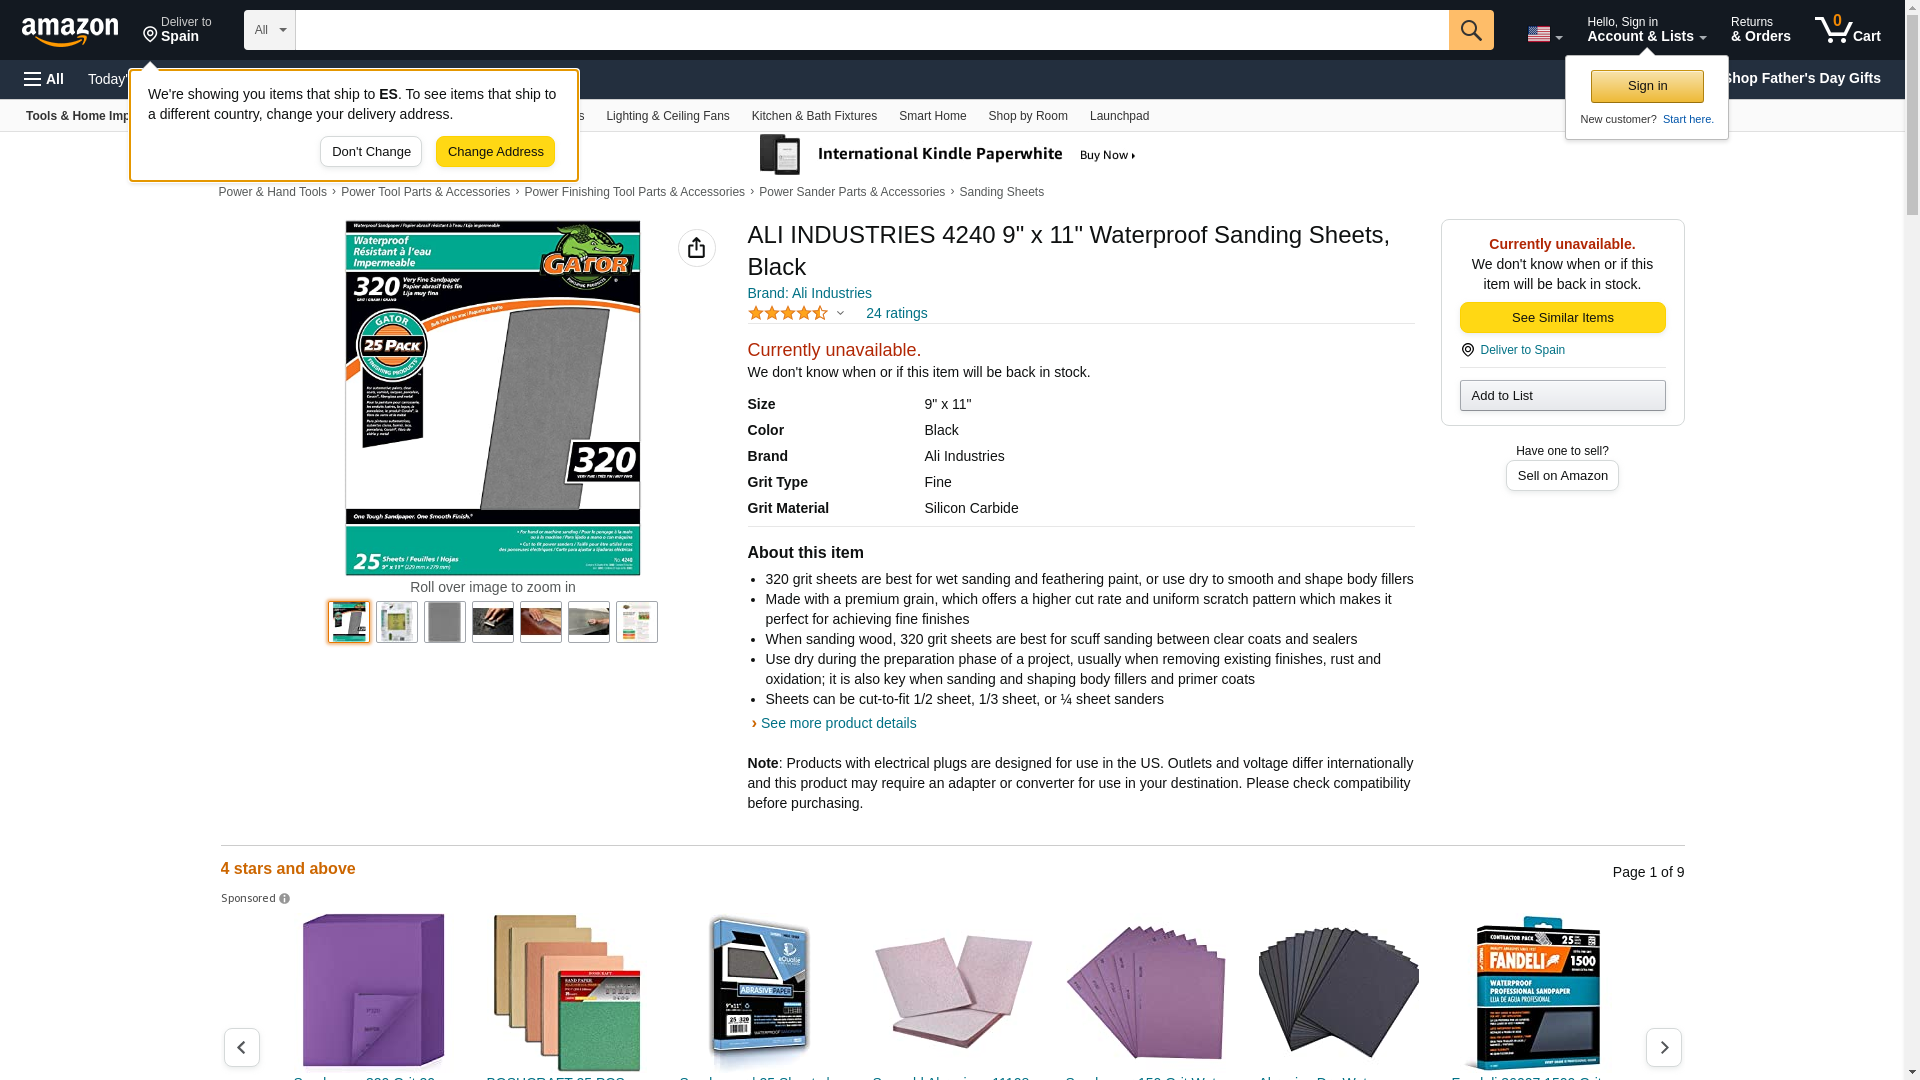The width and height of the screenshot is (1920, 1080).
Task: Open the Smart Home tab
Action: (932, 116)
